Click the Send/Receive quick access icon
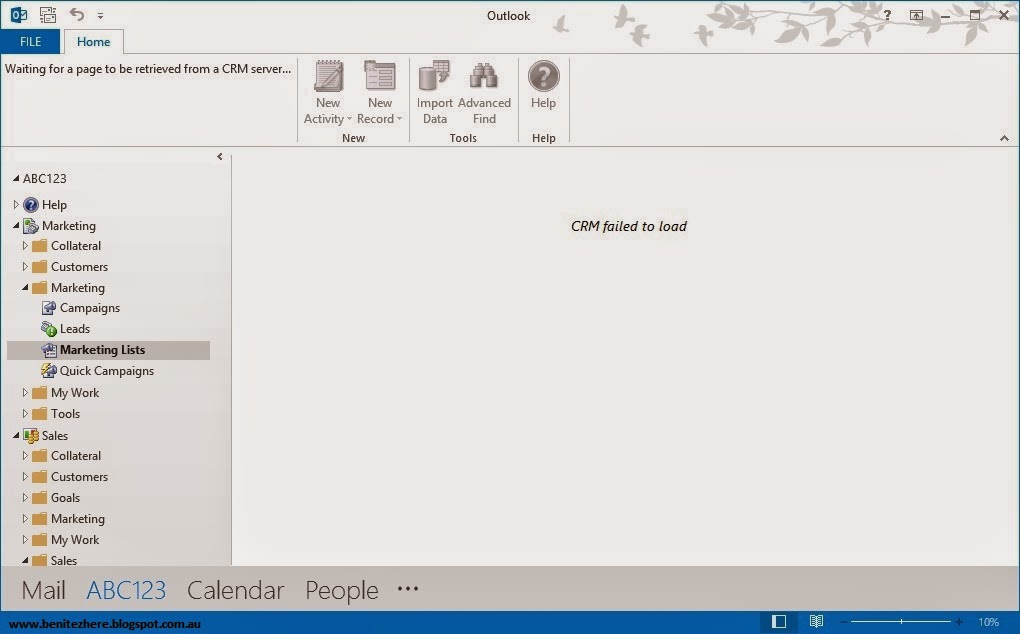 [47, 14]
